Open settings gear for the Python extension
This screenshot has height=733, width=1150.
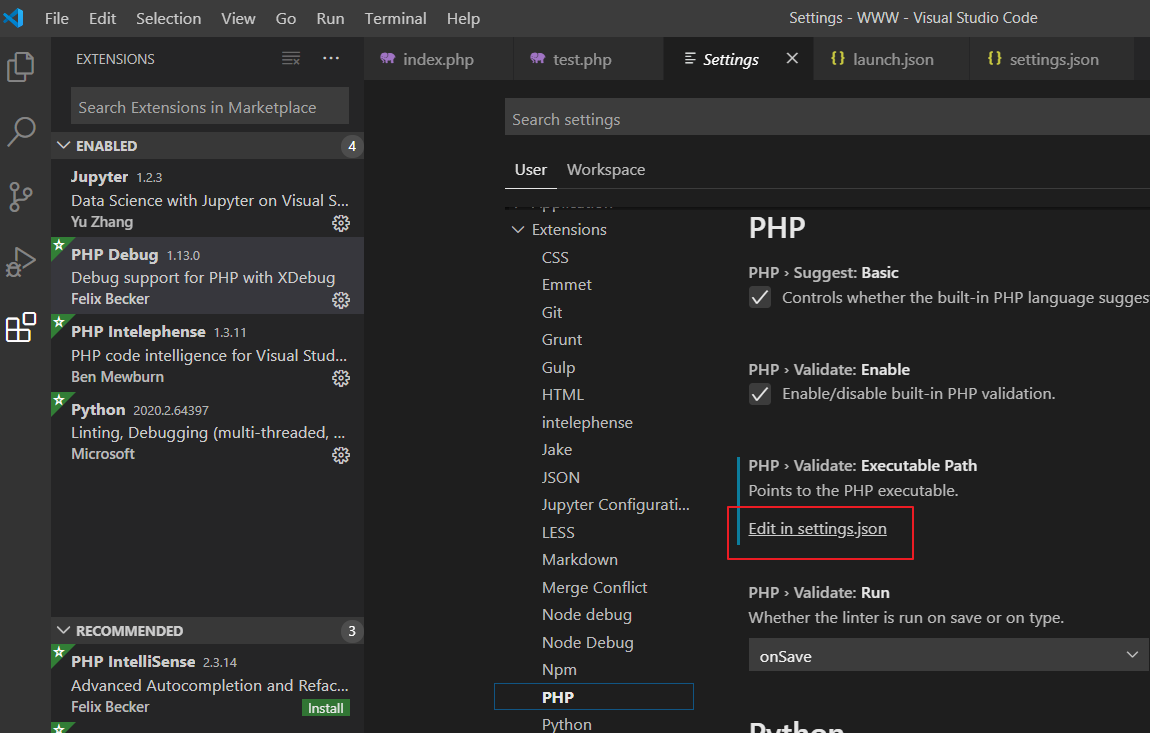341,455
